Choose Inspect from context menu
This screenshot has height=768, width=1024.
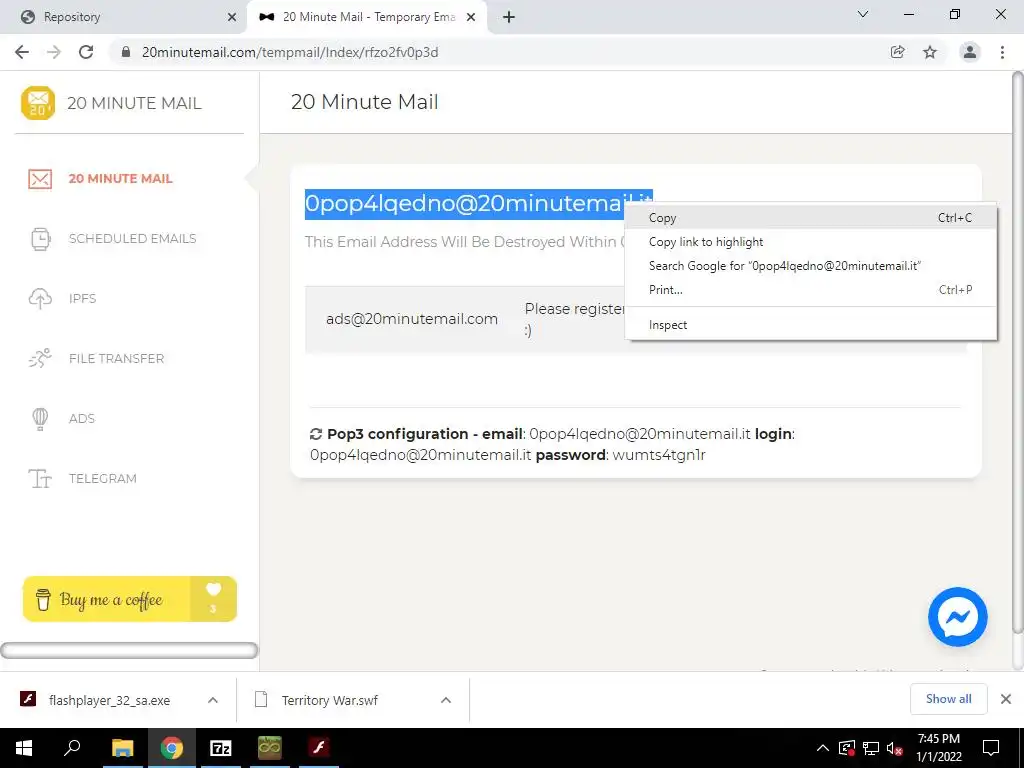(x=810, y=325)
